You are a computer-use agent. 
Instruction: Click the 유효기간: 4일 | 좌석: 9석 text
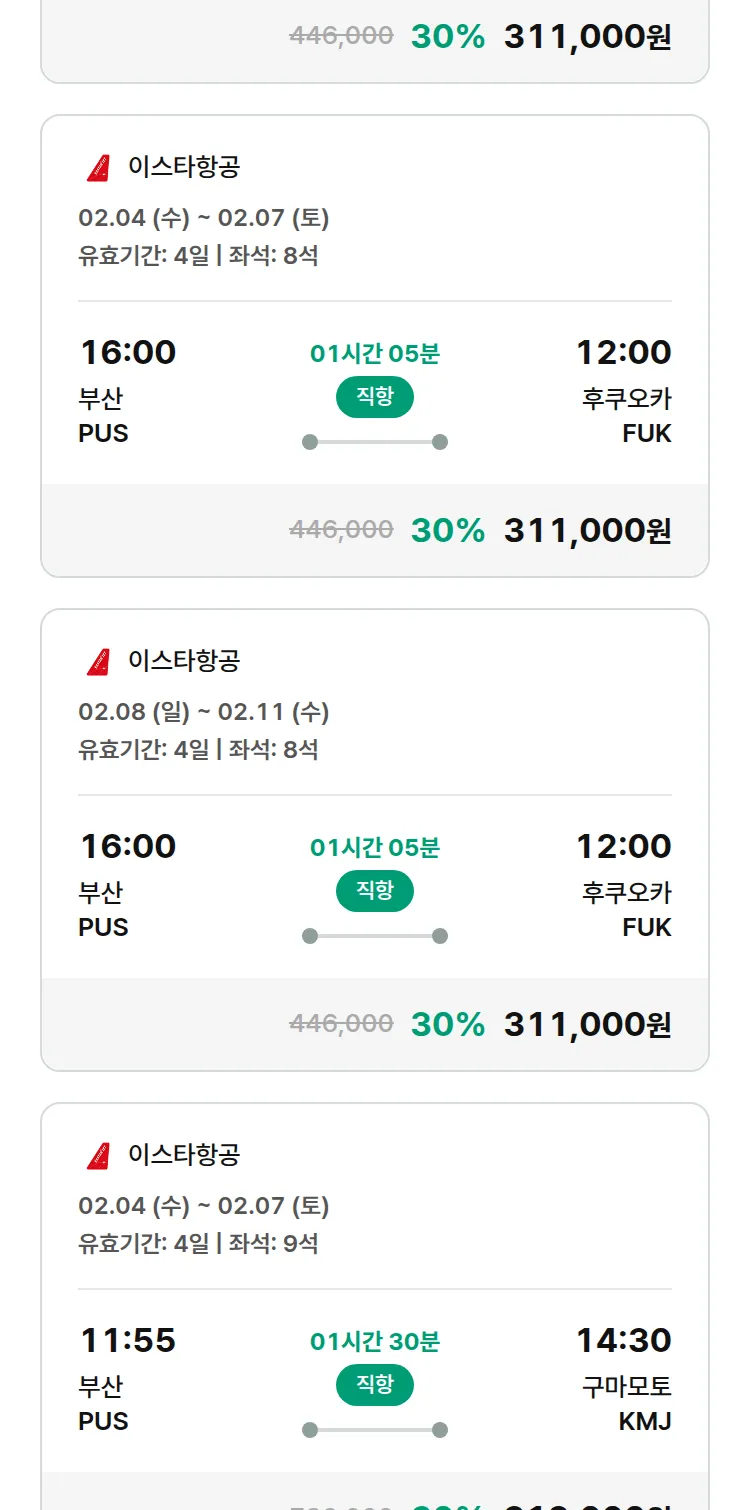pyautogui.click(x=198, y=1244)
